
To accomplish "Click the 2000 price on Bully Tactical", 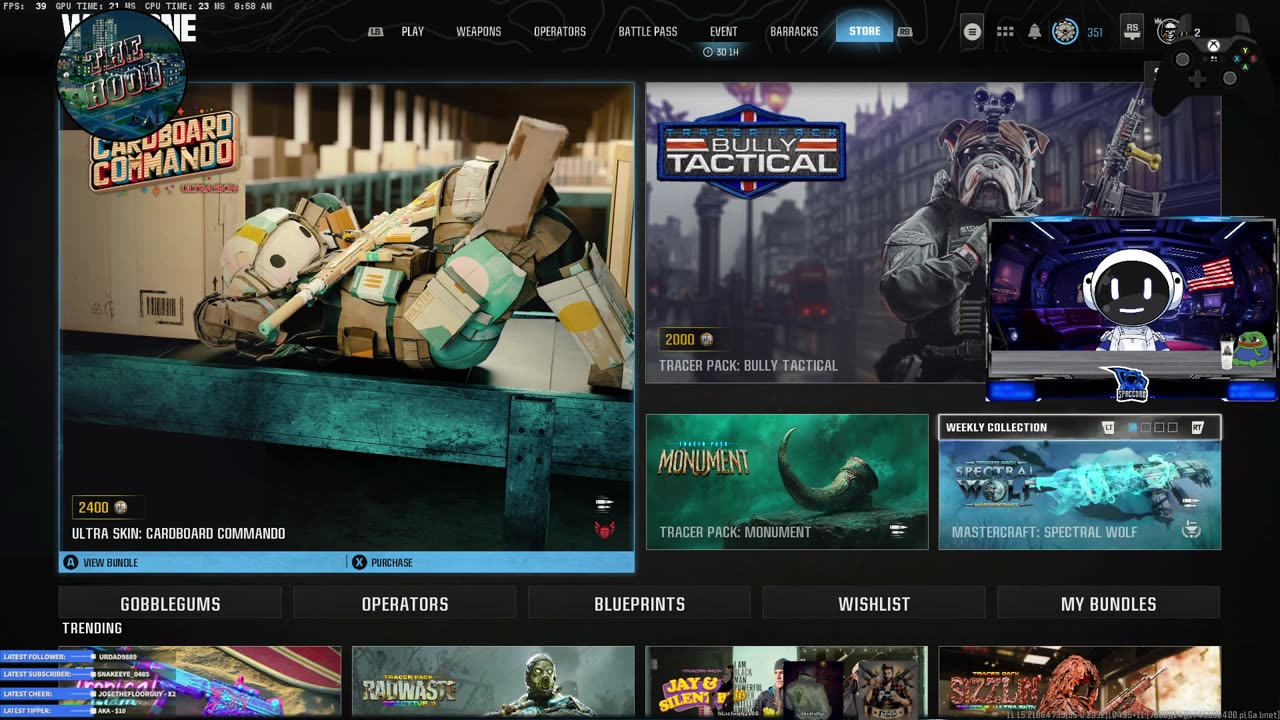I will (680, 339).
